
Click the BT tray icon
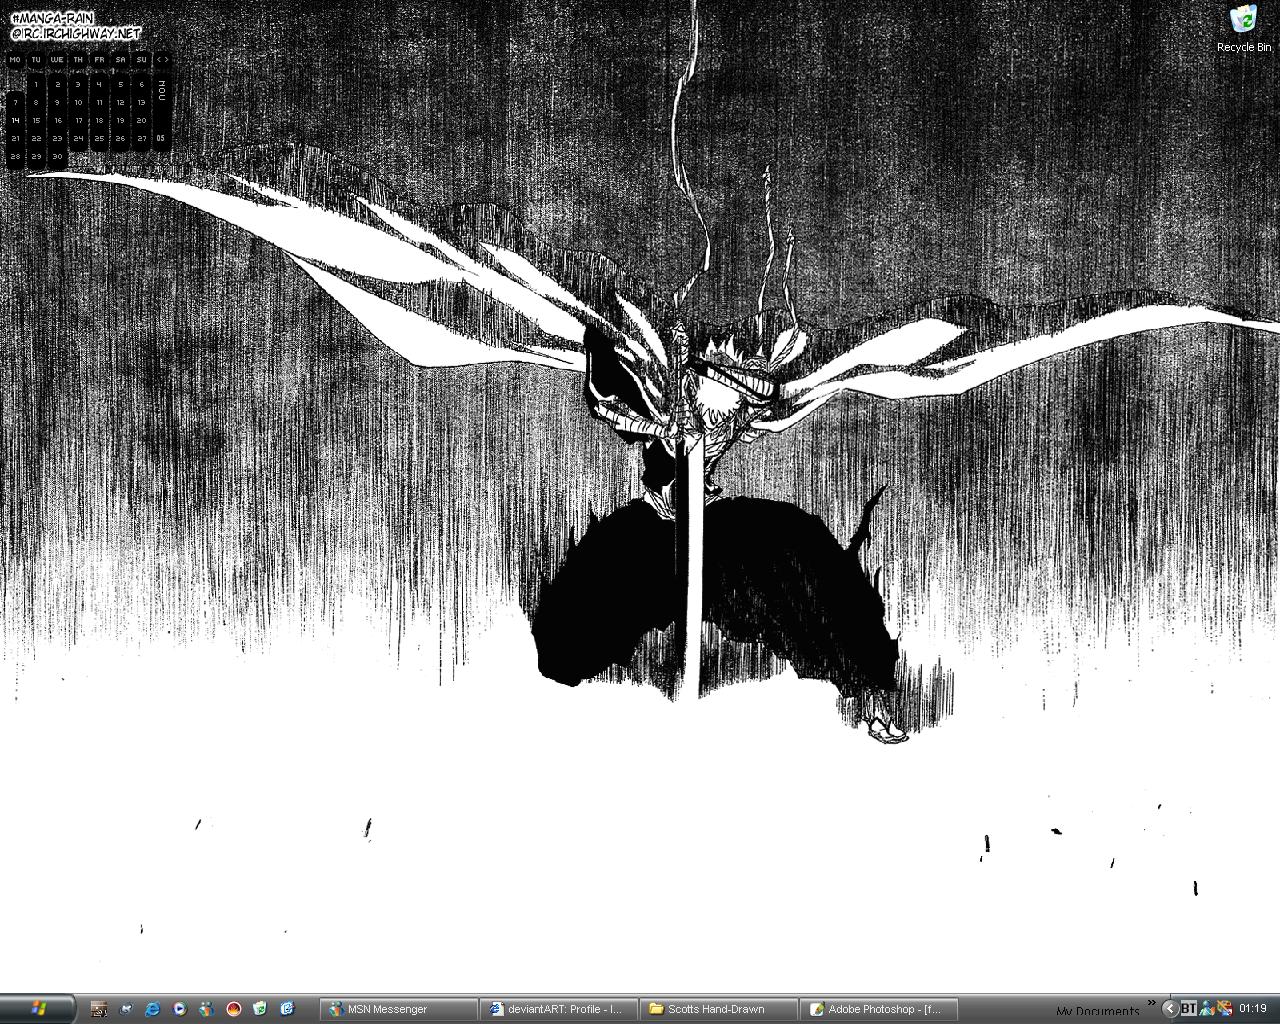1189,1008
